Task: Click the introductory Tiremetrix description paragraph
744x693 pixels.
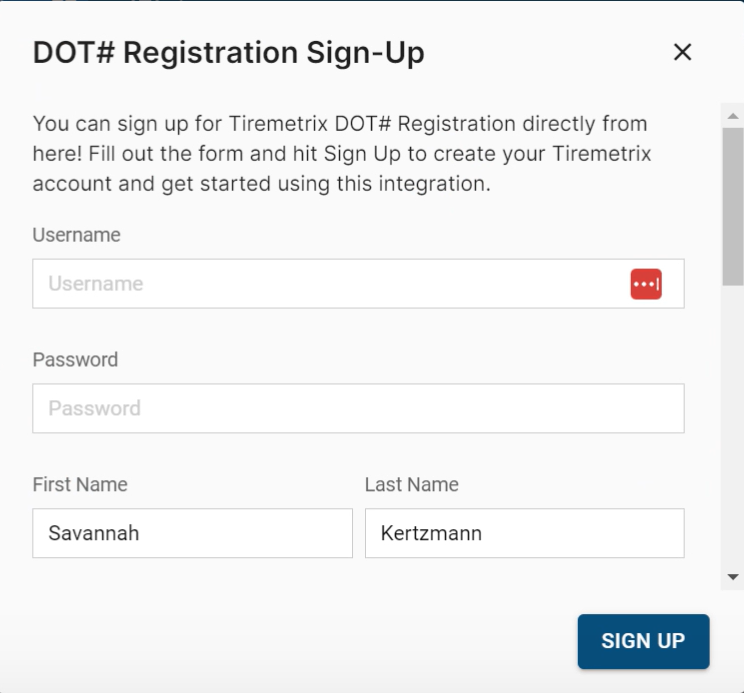Action: 342,154
